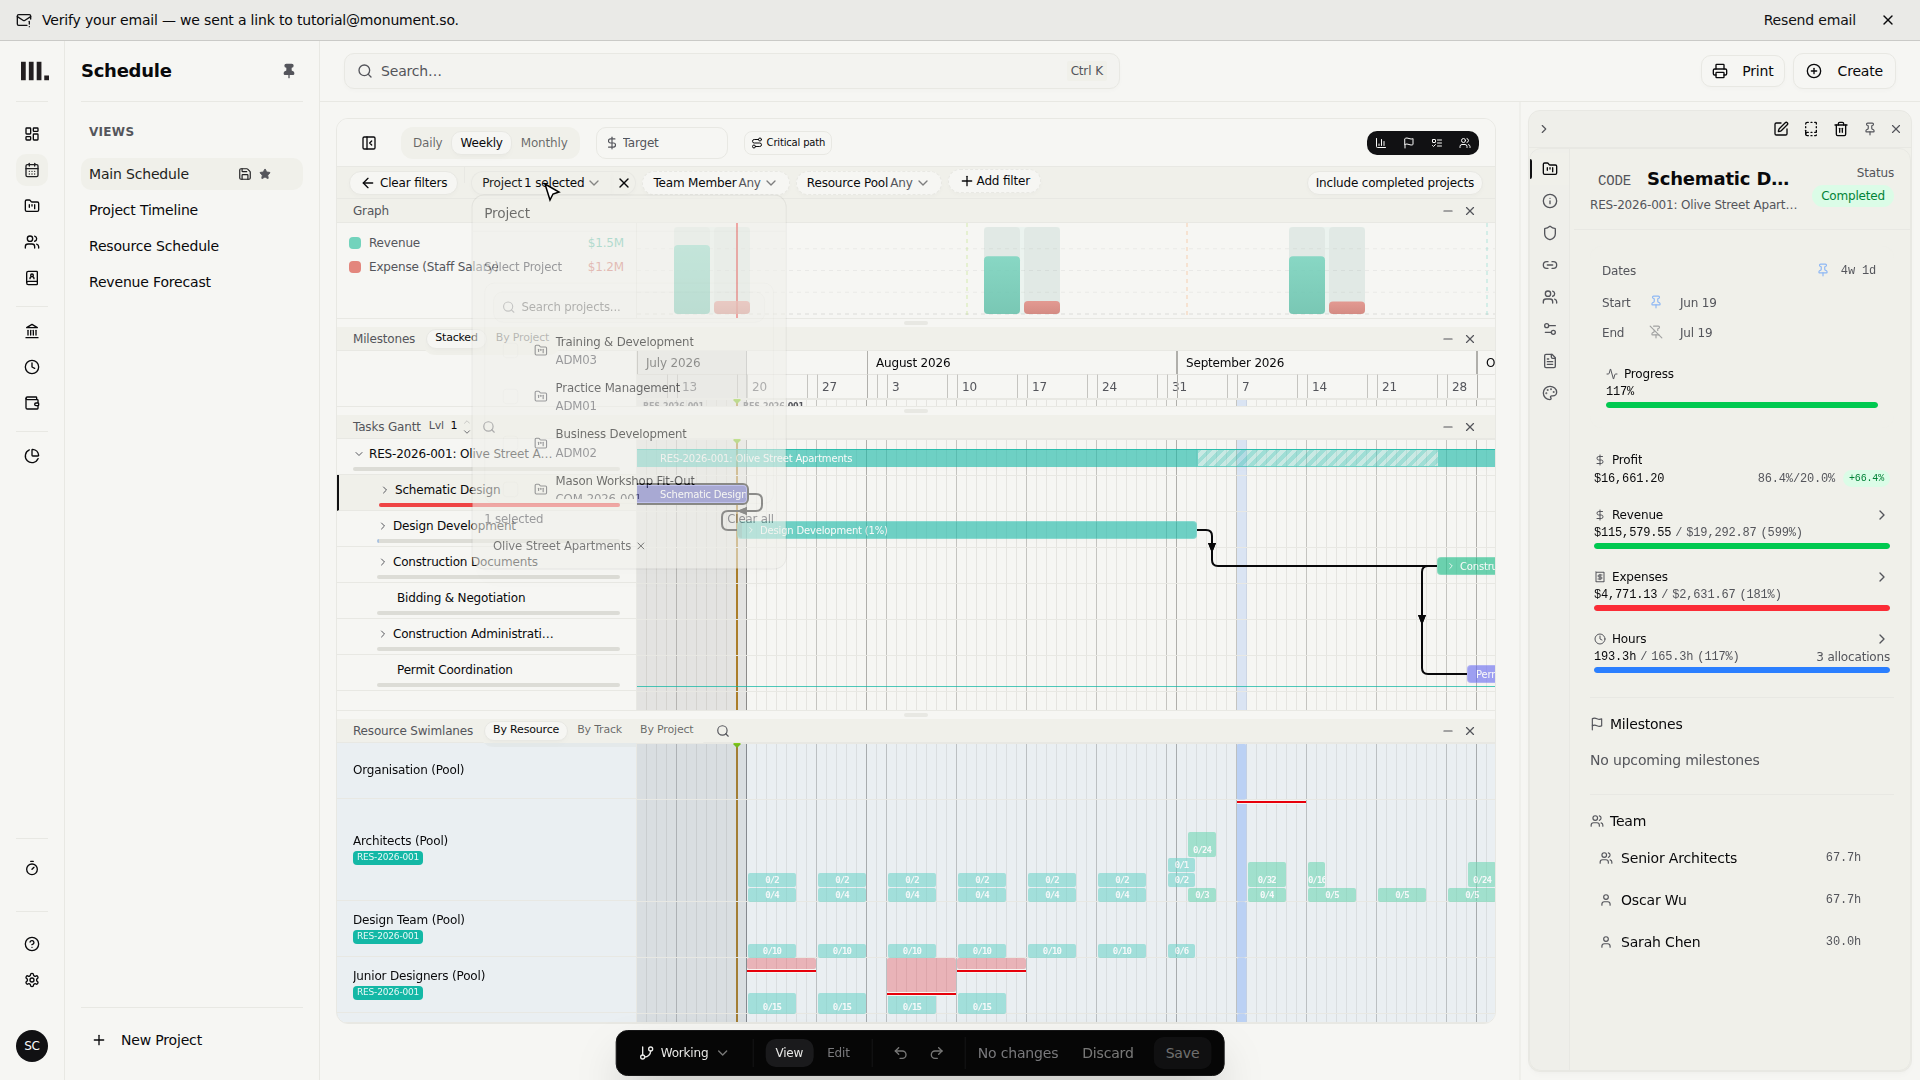1920x1080 pixels.
Task: Star the Main Schedule view
Action: pos(265,174)
